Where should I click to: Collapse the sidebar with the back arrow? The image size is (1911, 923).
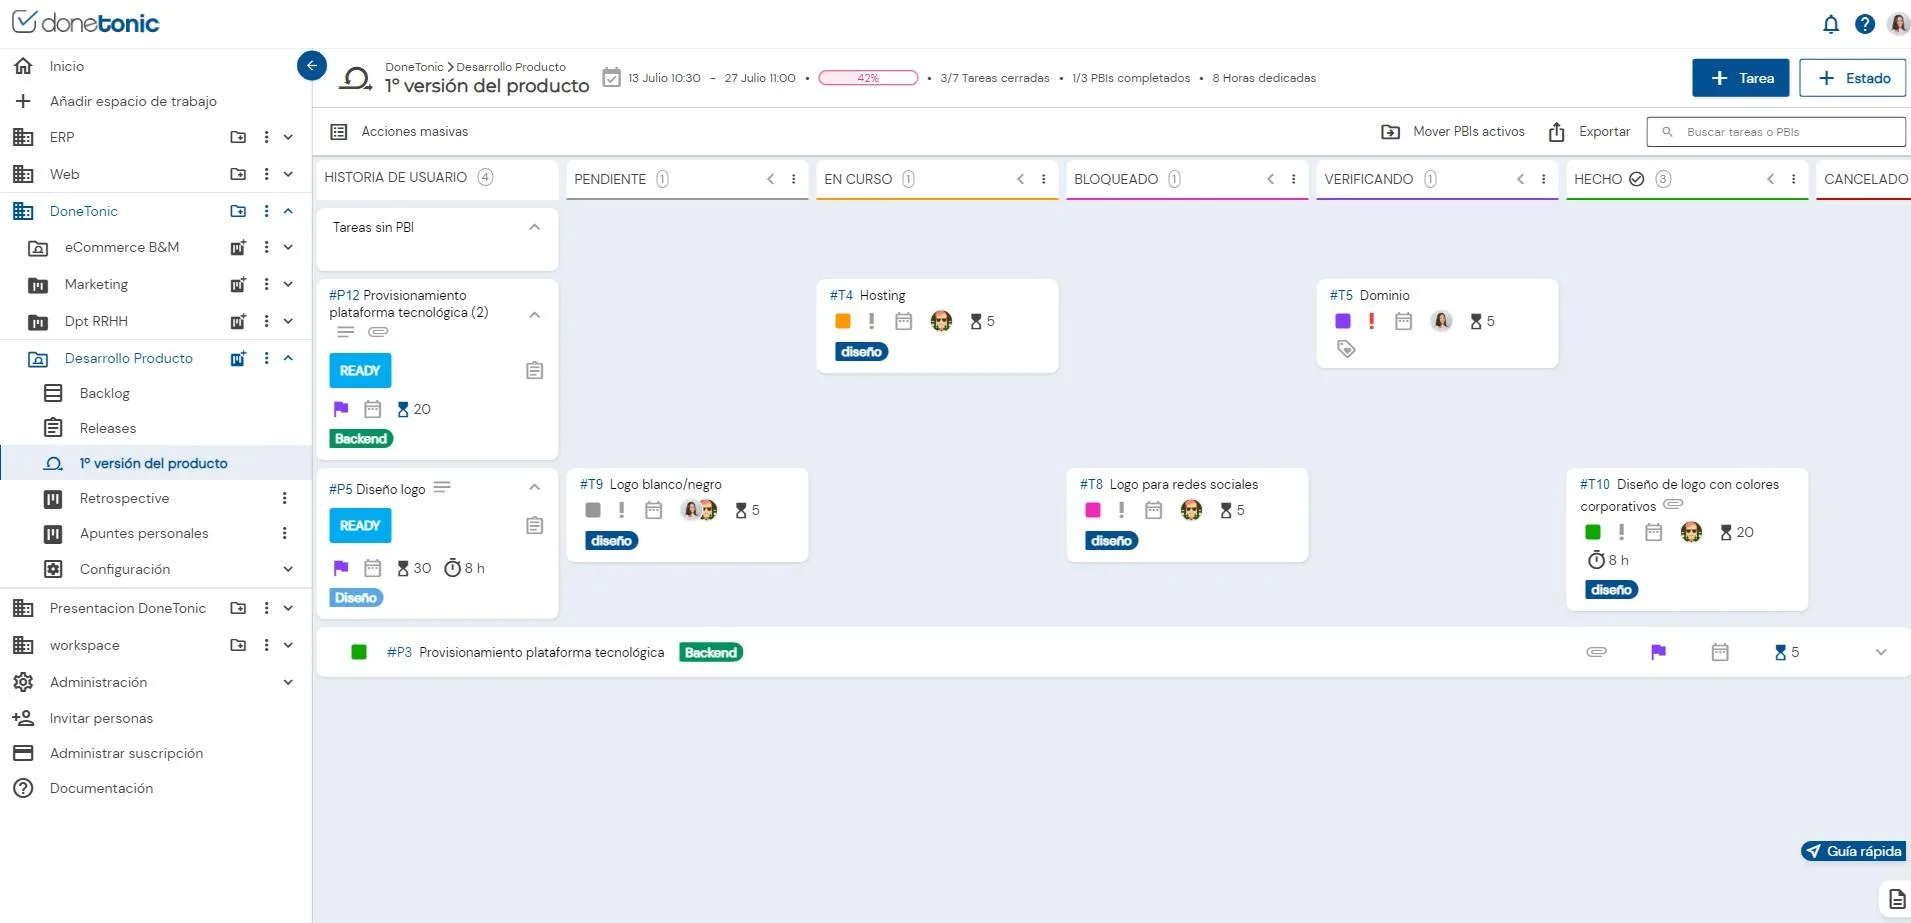[312, 66]
